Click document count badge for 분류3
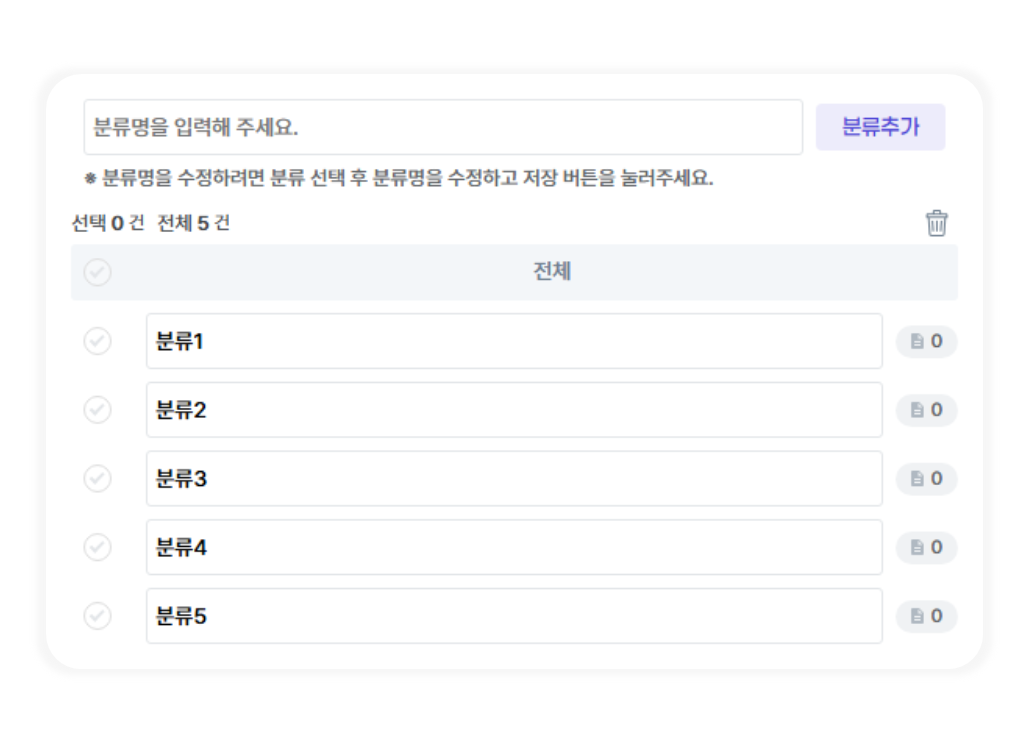 (x=926, y=479)
